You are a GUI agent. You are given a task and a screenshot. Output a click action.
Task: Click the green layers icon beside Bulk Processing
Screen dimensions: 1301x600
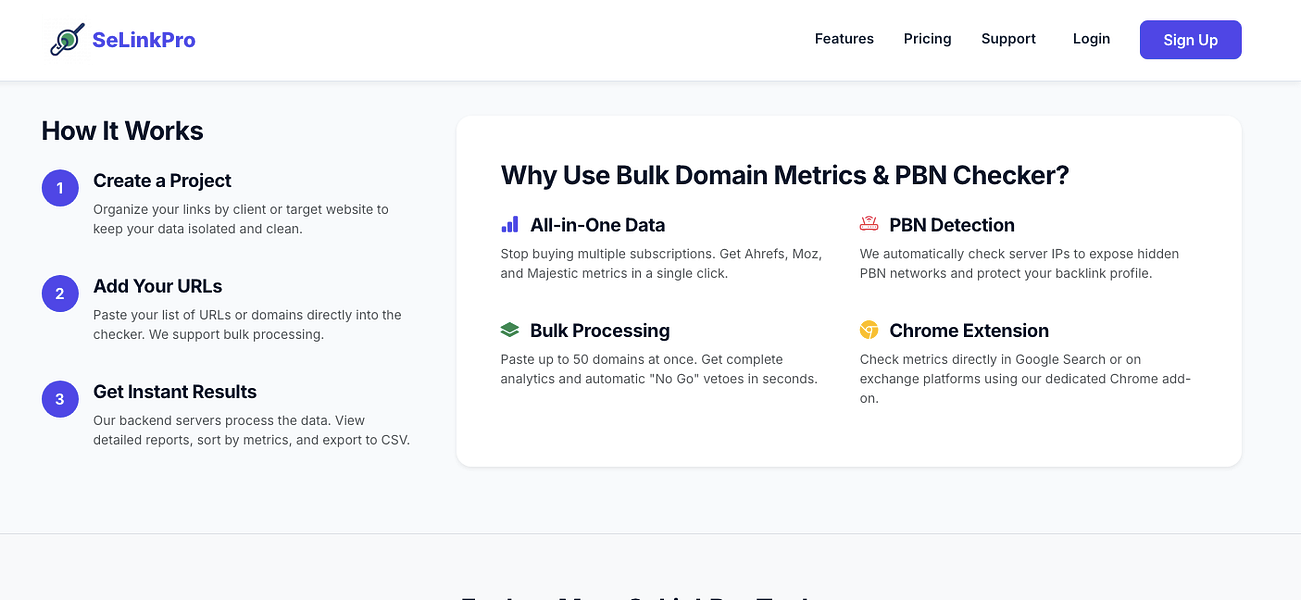[510, 330]
